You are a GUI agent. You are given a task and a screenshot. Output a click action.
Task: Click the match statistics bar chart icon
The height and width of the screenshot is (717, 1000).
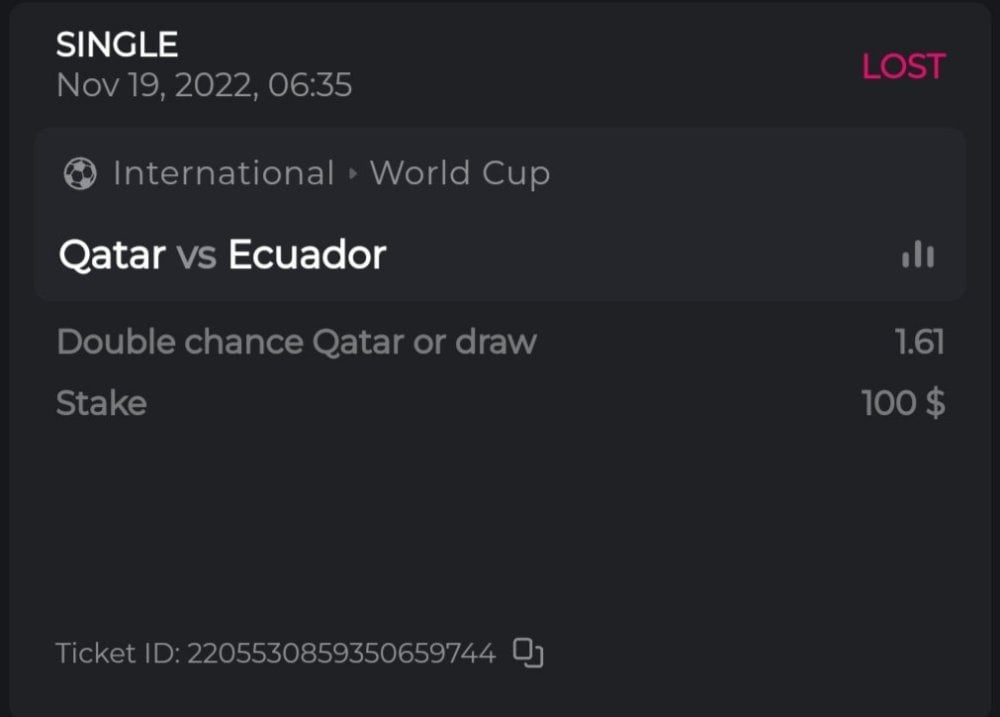918,256
